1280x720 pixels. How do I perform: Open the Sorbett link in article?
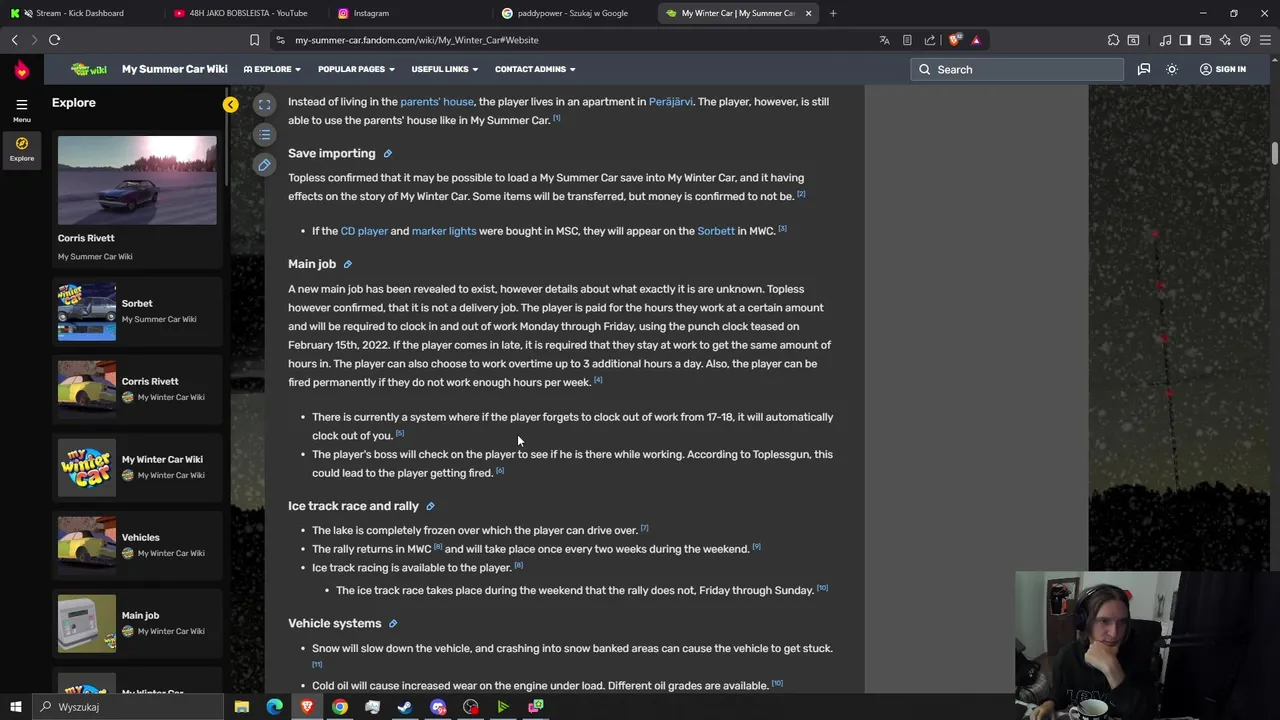[716, 231]
